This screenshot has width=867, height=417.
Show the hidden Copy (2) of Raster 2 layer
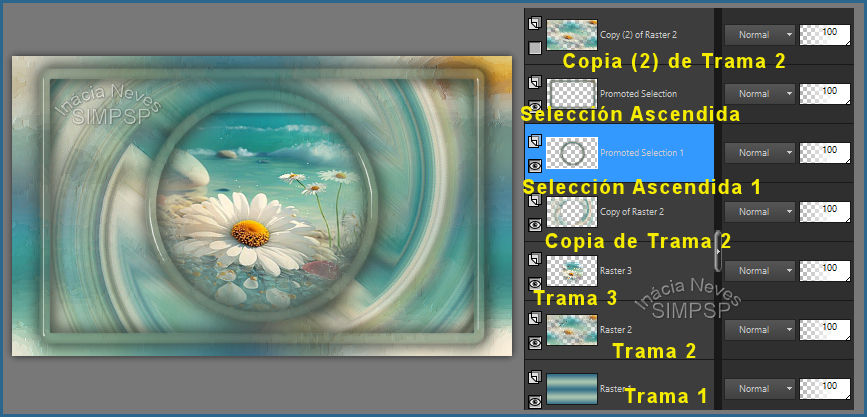pyautogui.click(x=535, y=48)
